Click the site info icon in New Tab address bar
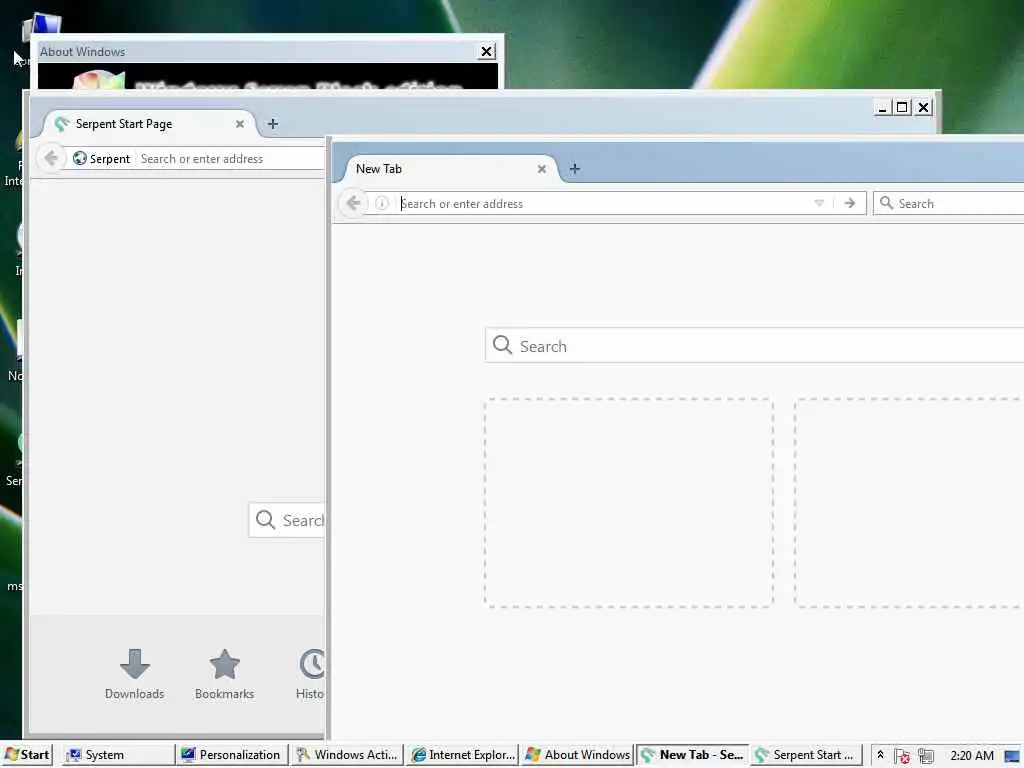The image size is (1024, 768). click(382, 203)
